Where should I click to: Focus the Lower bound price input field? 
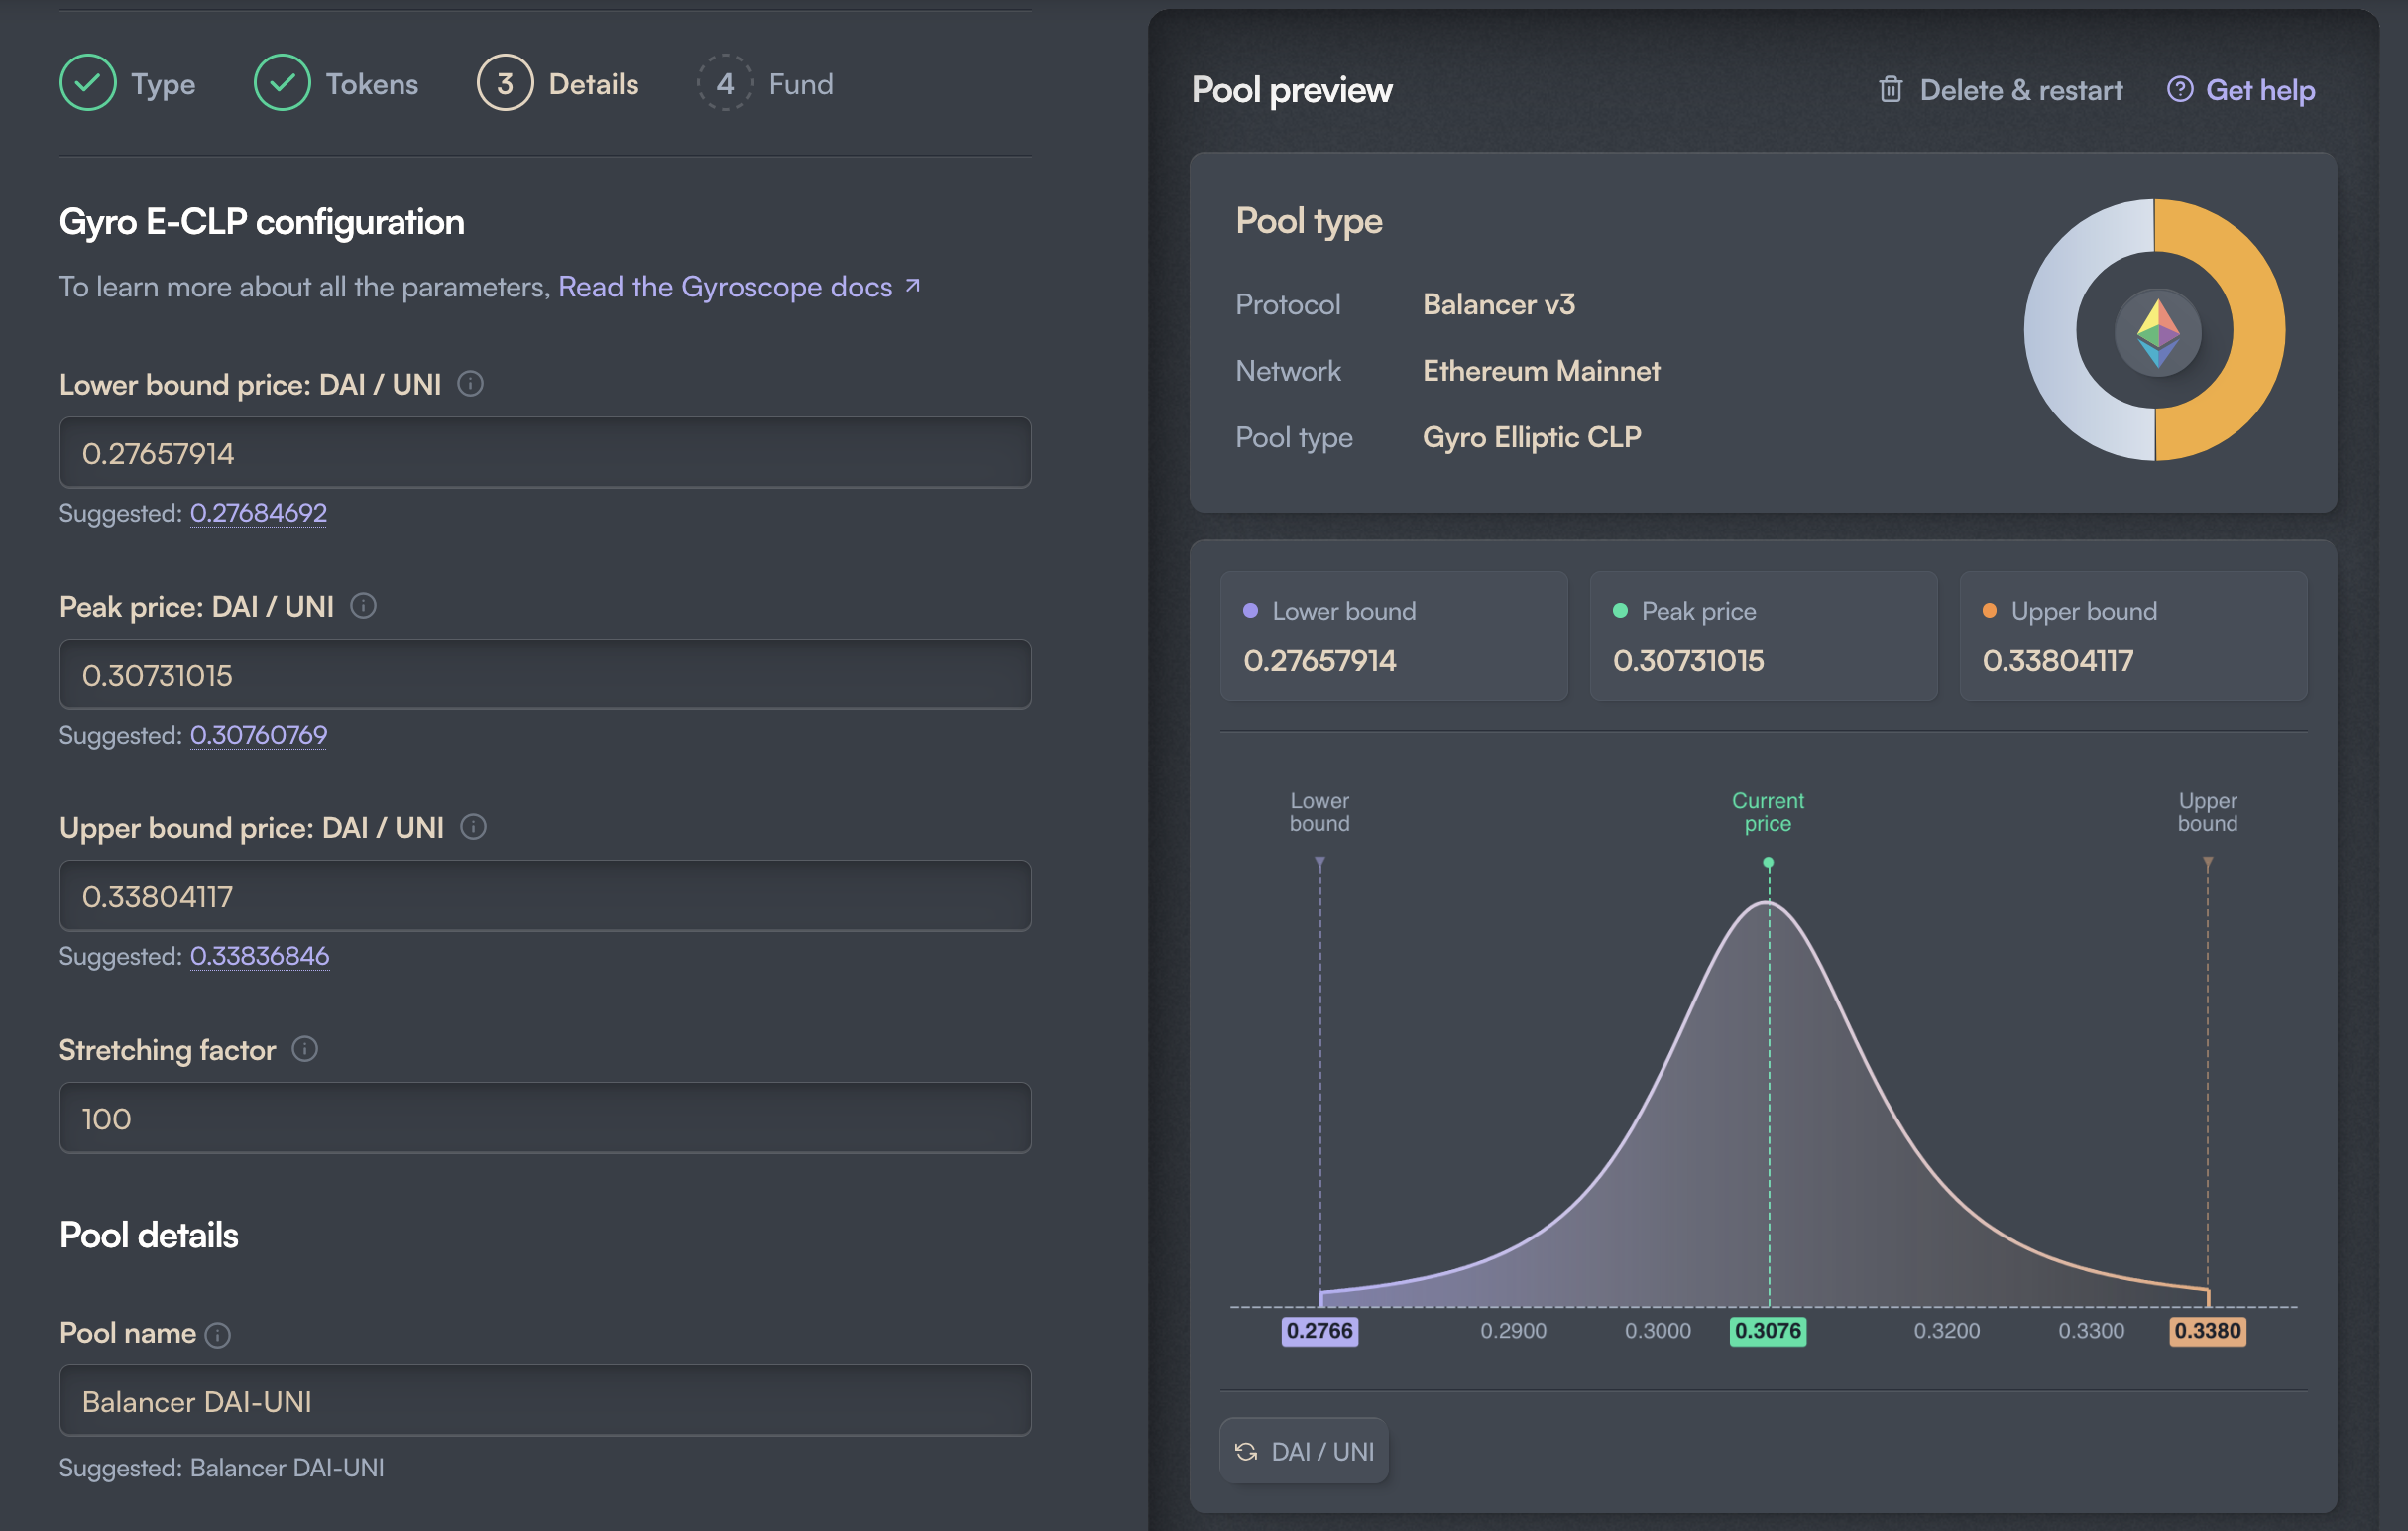click(545, 453)
